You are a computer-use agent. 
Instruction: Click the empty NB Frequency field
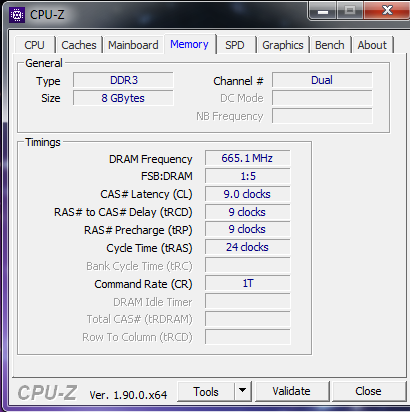322,116
